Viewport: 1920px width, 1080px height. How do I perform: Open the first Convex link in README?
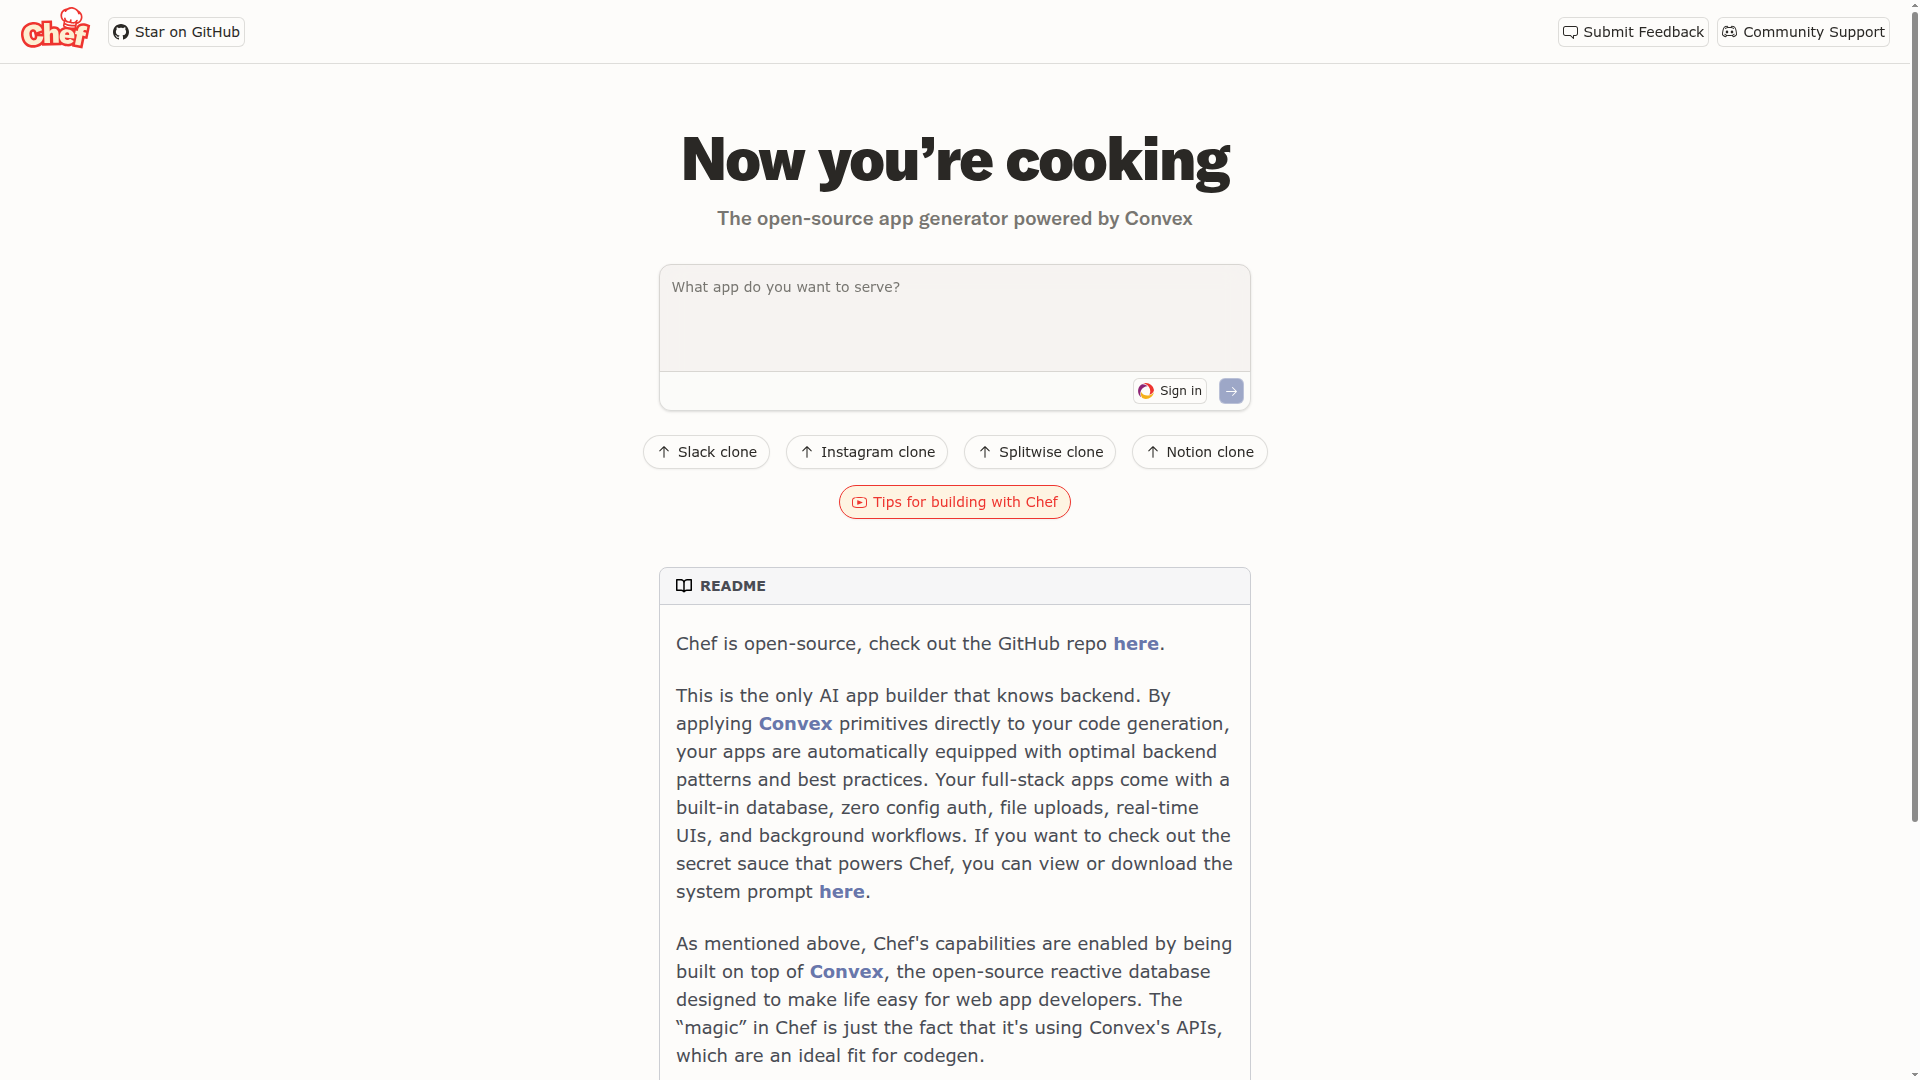pyautogui.click(x=795, y=724)
